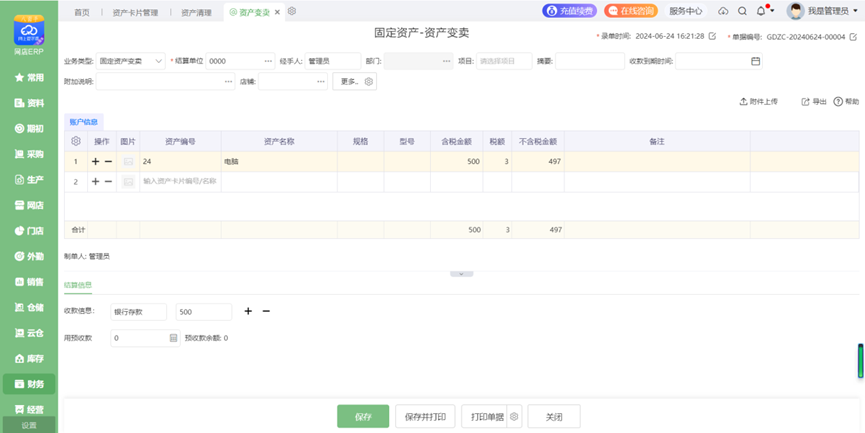
Task: Close the 资产变卖 tab
Action: (x=277, y=12)
